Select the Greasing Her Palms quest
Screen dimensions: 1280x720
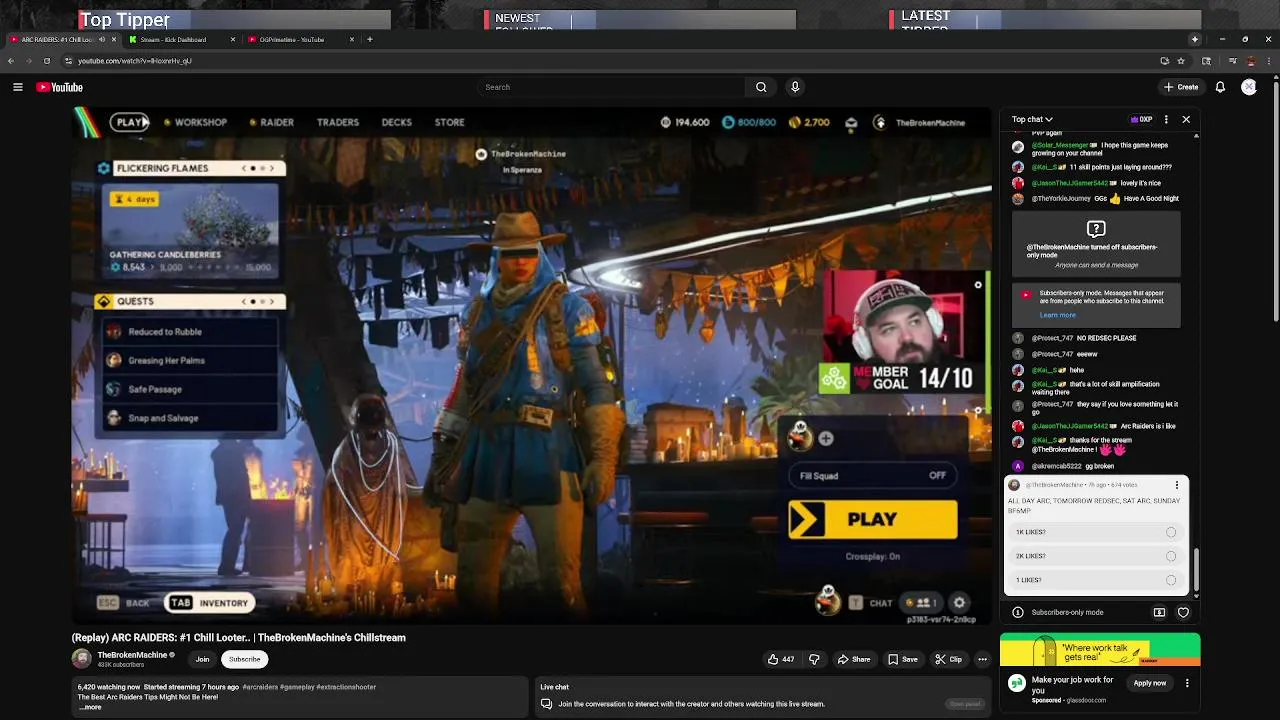coord(190,360)
